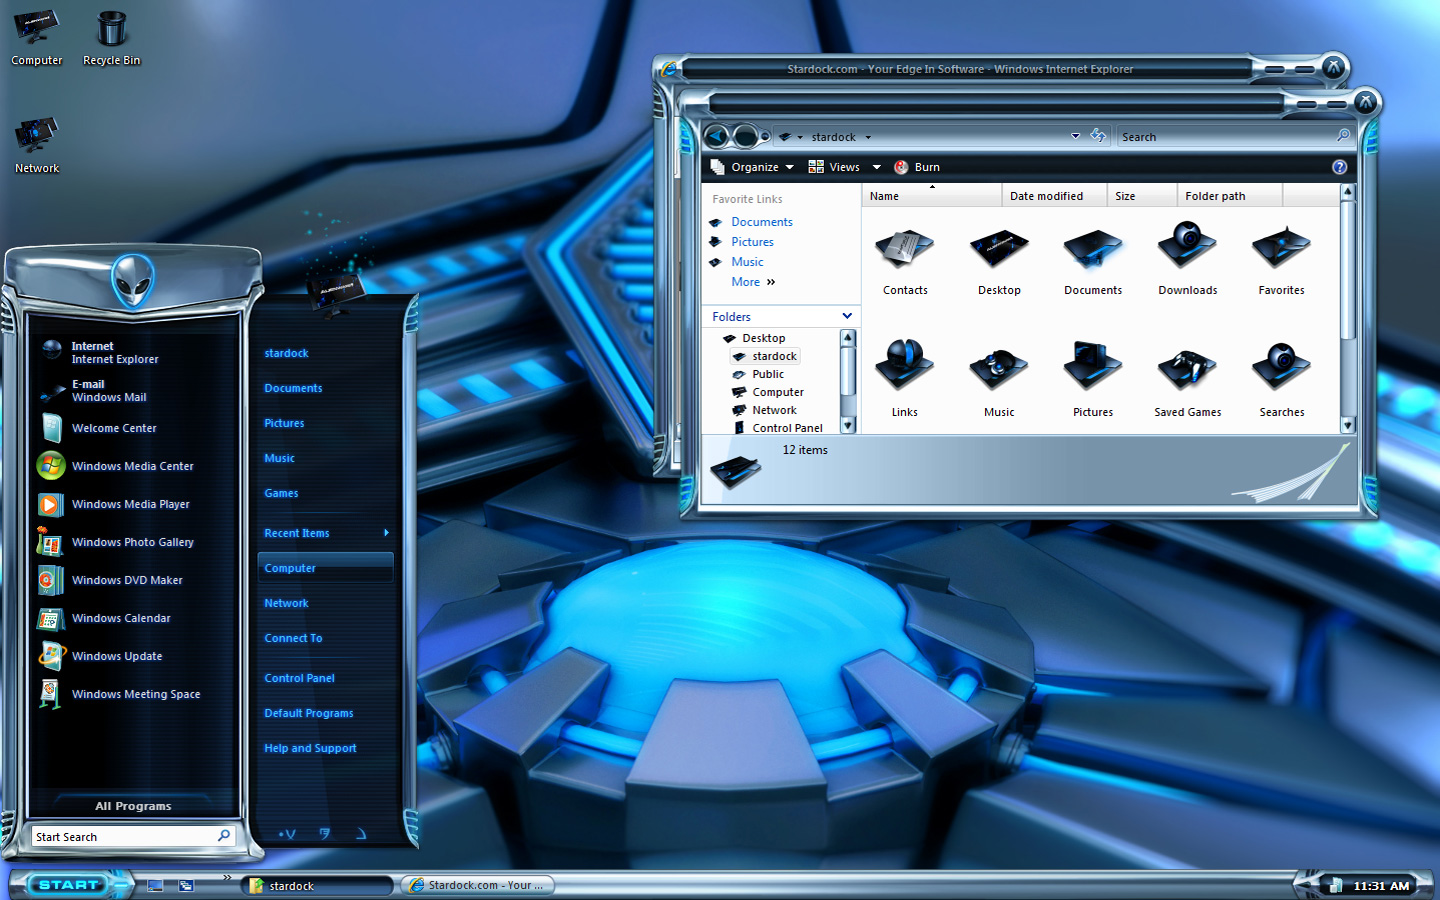Open the Music folder icon in file list
Viewport: 1440px width, 900px height.
click(x=999, y=370)
